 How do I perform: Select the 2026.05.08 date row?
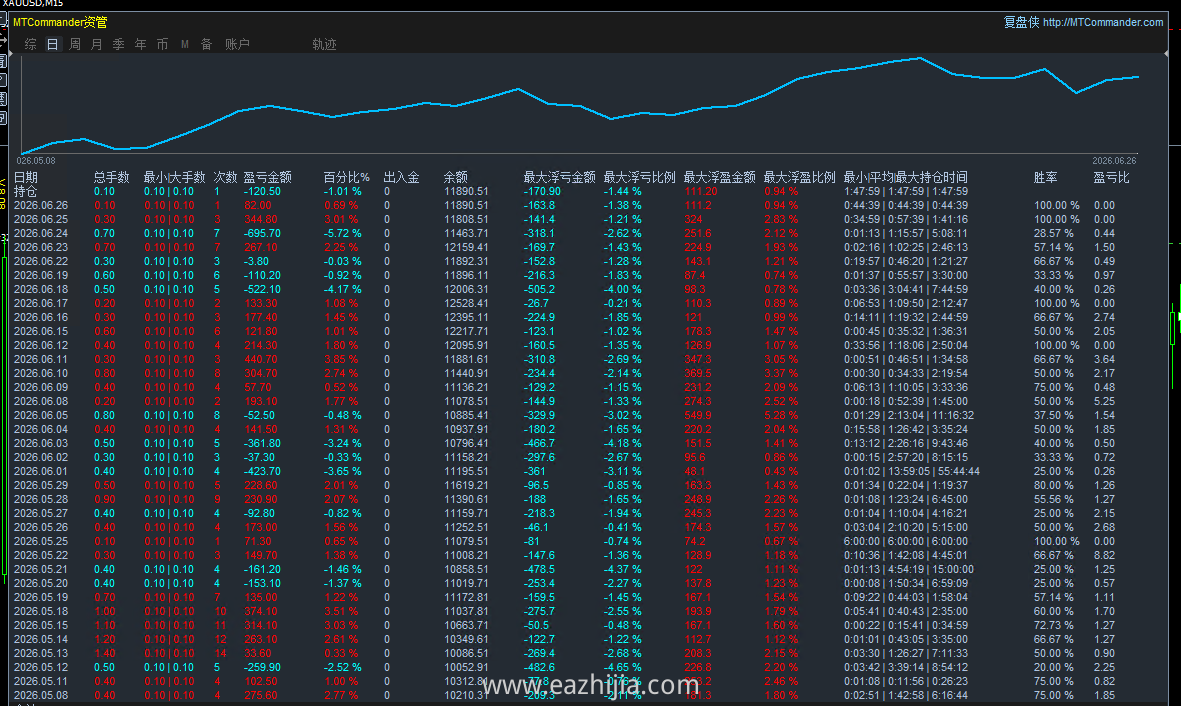pyautogui.click(x=41, y=695)
